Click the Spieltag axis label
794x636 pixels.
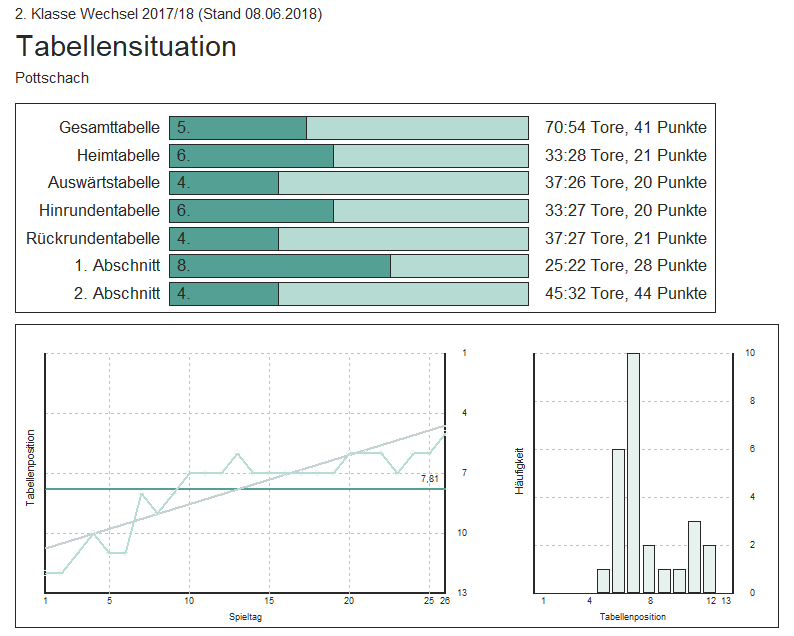245,618
